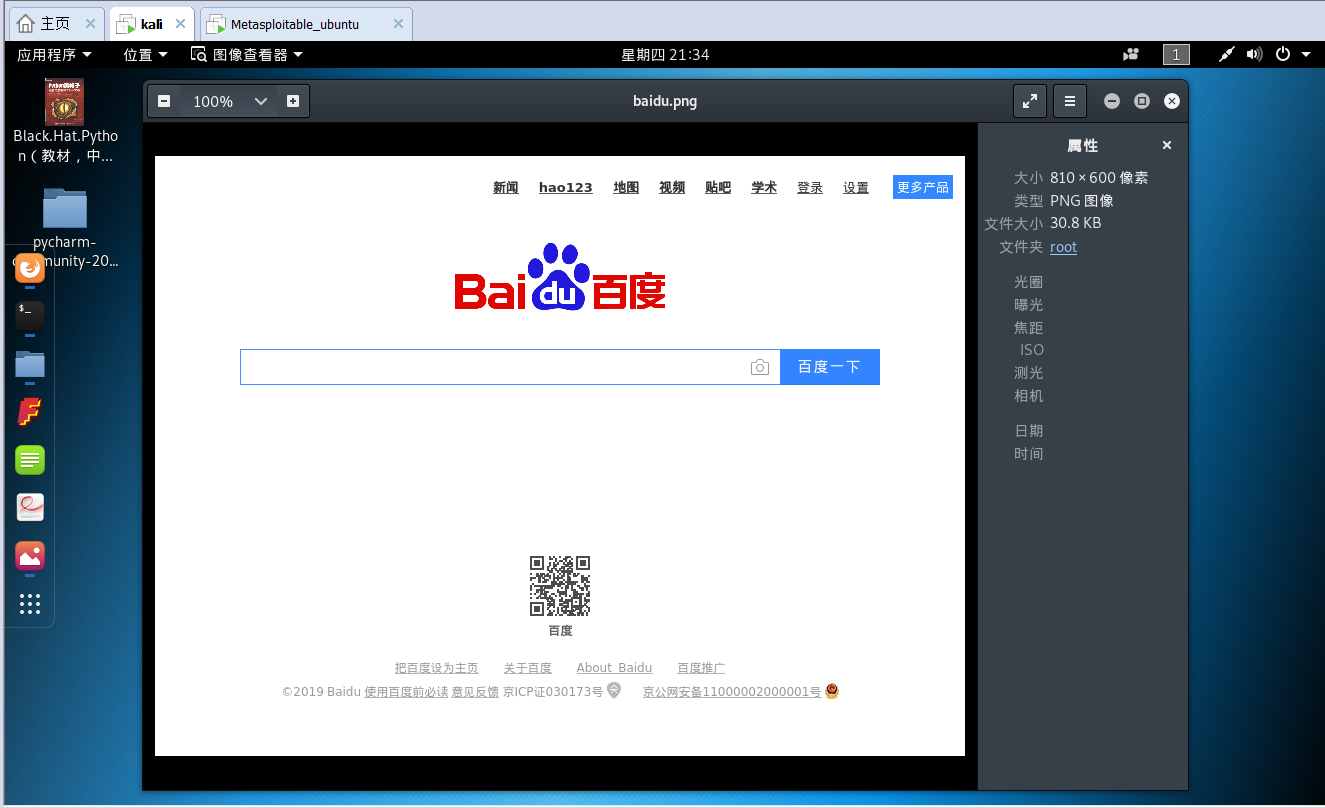Click the About Baidu link
Screen dimensions: 1325x808
614,668
